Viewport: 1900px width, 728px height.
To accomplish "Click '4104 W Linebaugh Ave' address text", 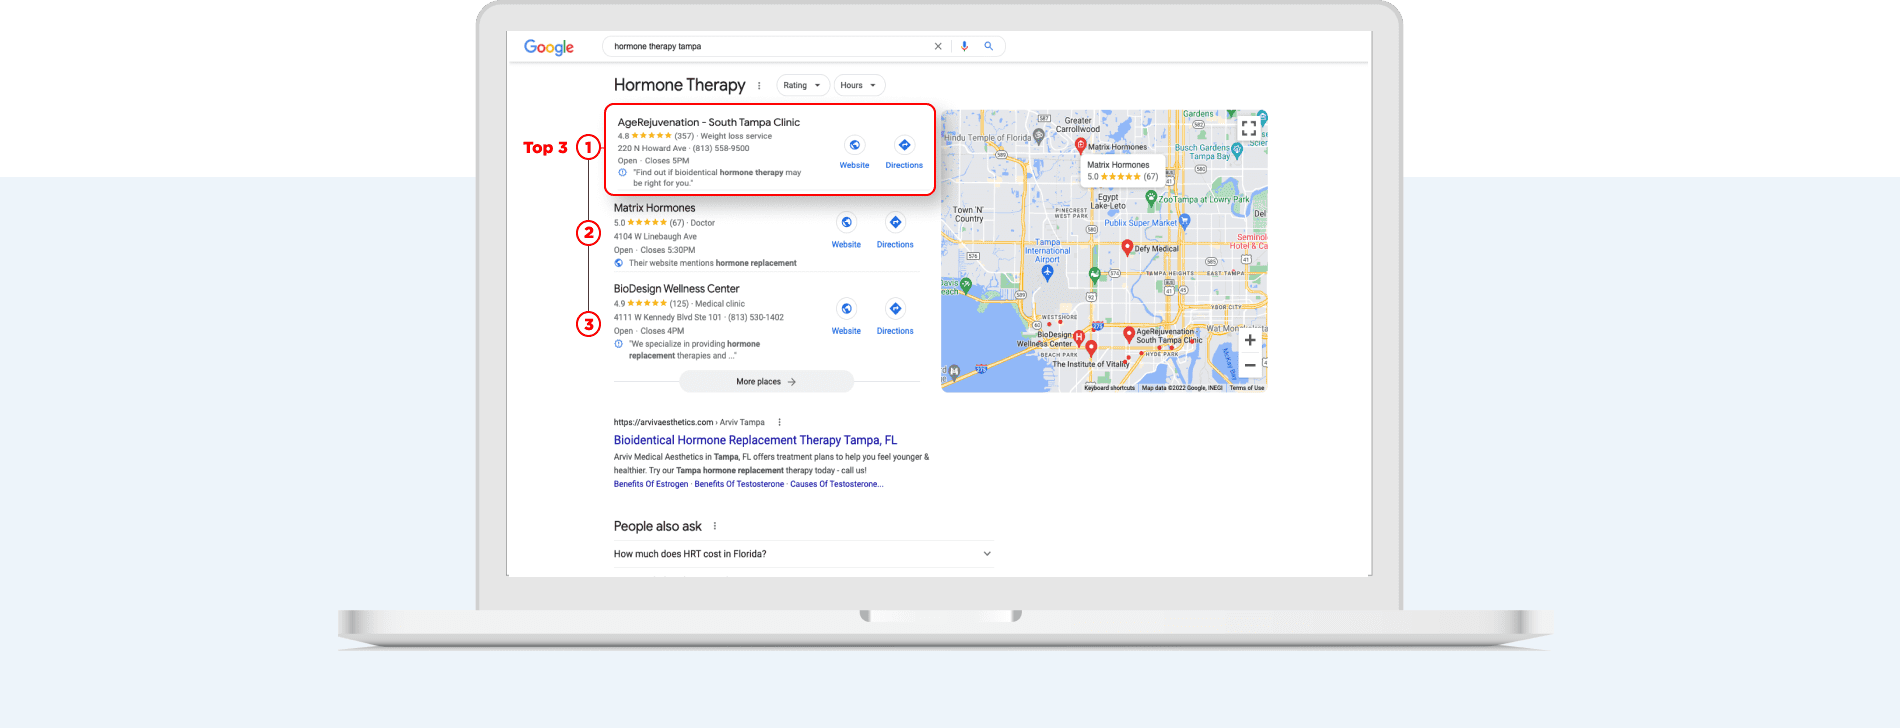I will tap(655, 237).
